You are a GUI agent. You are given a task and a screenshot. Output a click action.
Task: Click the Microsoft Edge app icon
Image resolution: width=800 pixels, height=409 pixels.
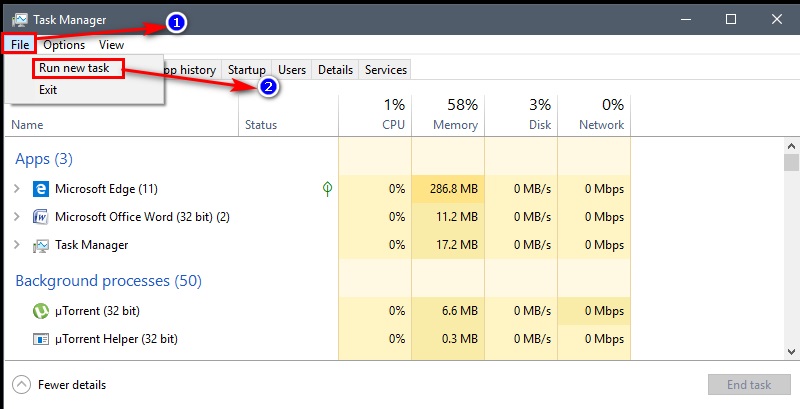[x=41, y=189]
